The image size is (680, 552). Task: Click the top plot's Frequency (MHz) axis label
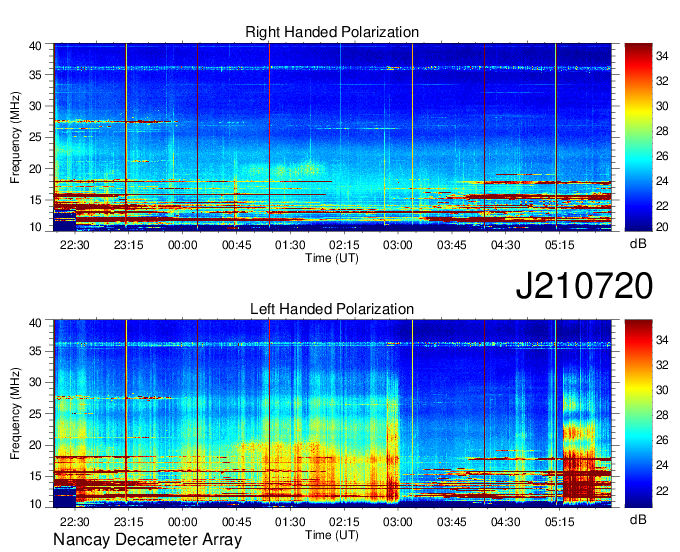[x=15, y=137]
